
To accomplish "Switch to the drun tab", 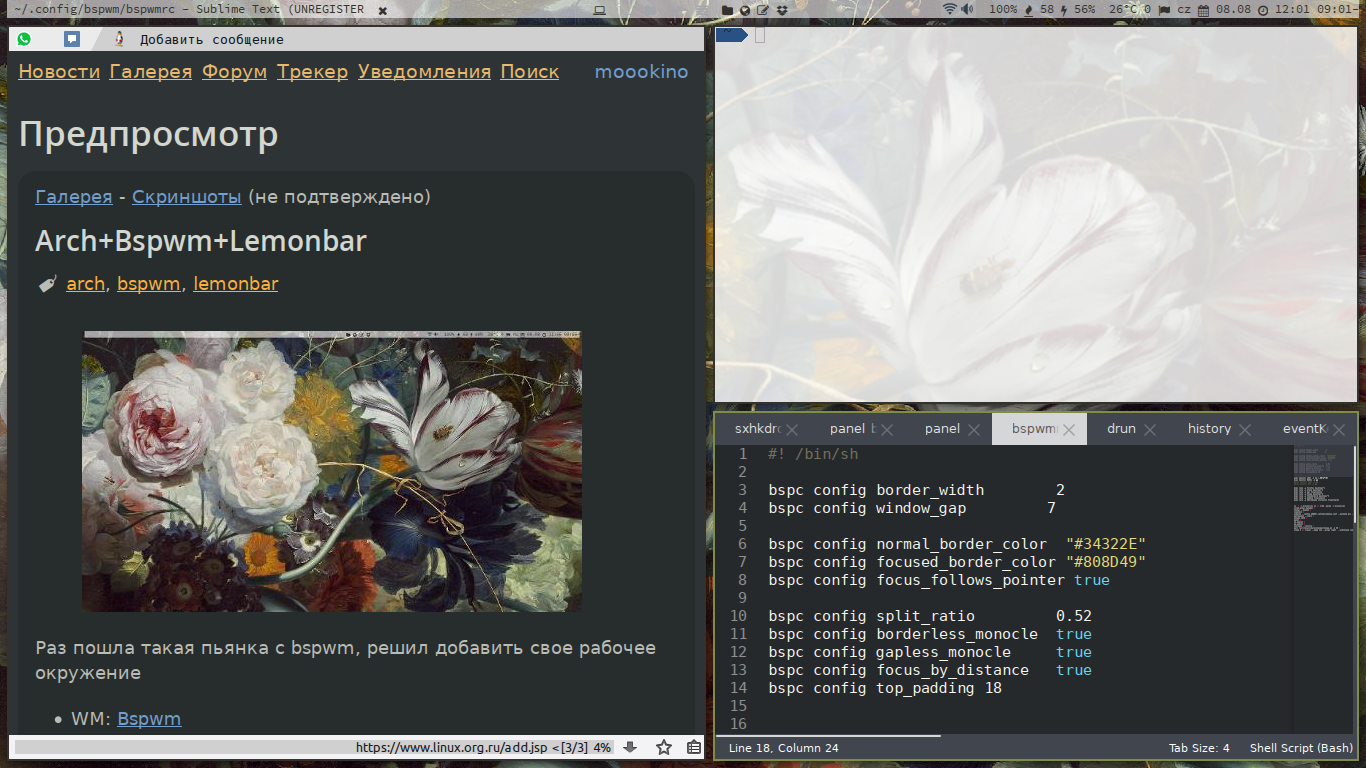I will 1121,429.
